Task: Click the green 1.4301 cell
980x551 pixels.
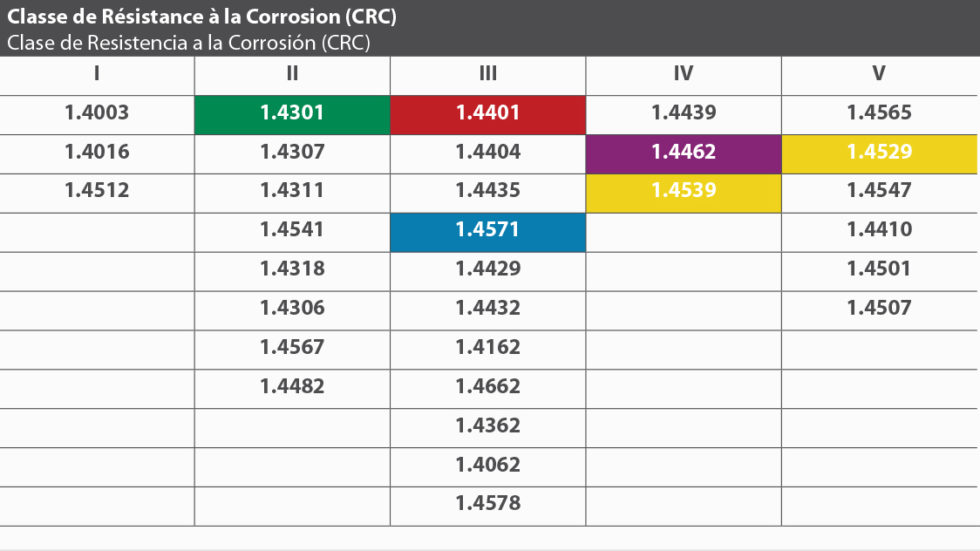Action: click(292, 114)
